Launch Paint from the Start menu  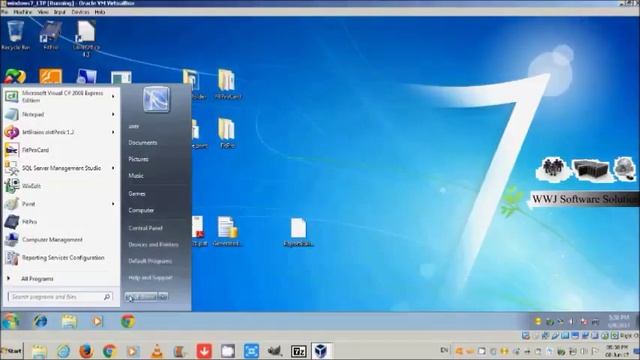tap(60, 204)
